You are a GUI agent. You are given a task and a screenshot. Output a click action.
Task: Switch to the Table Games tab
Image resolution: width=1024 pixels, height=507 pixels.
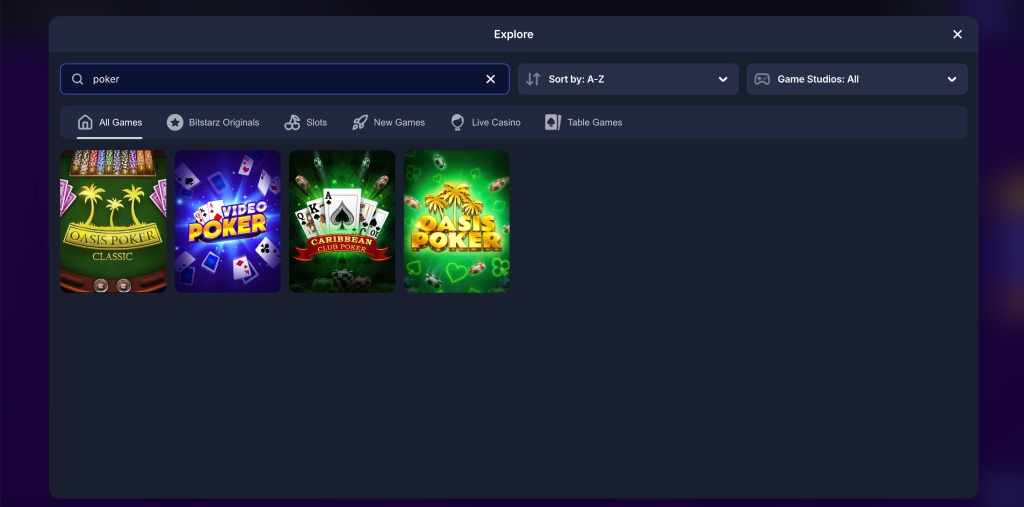click(x=584, y=122)
